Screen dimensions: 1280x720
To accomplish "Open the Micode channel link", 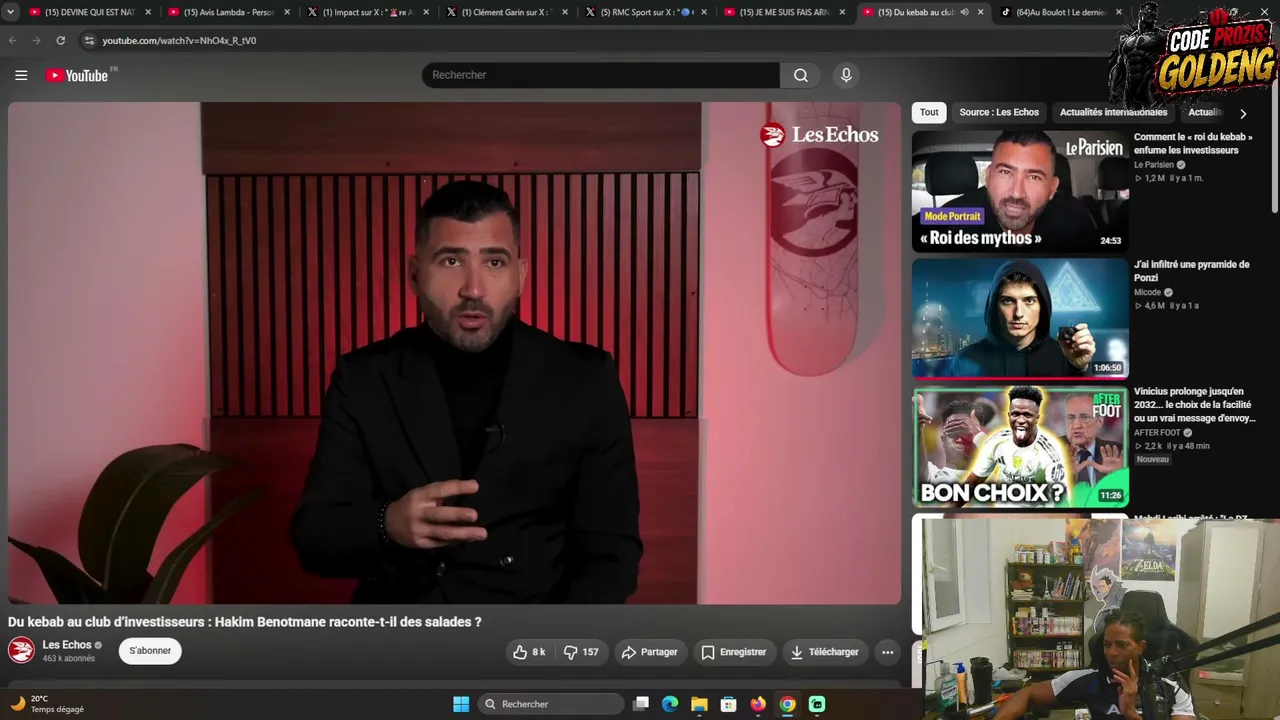I will (x=1148, y=292).
